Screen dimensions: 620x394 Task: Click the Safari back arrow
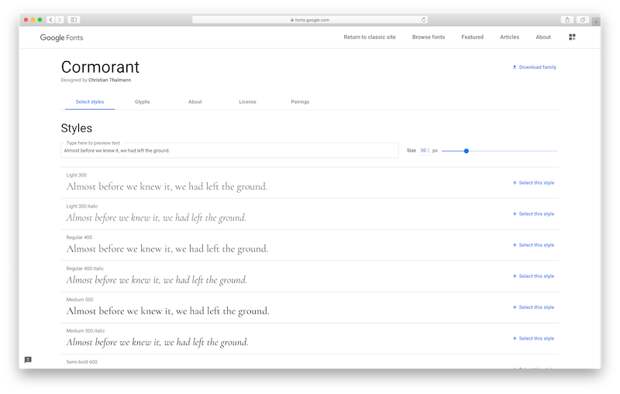point(51,20)
